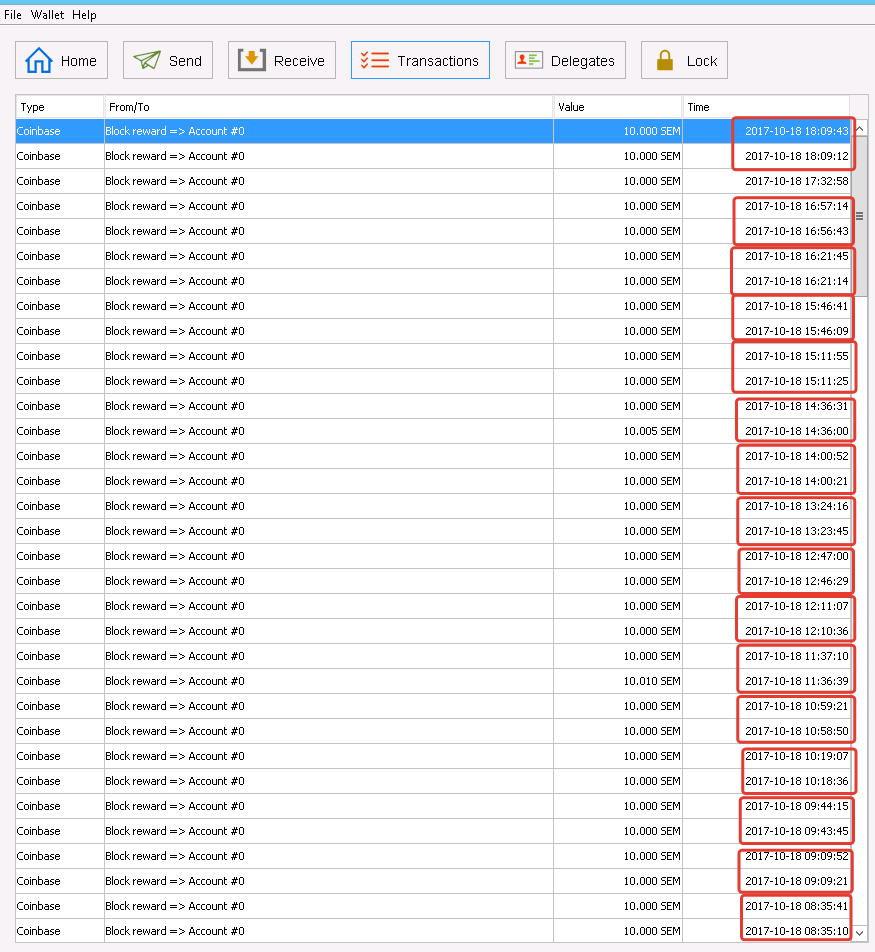Select the transaction at 2017-10-18 17:32:58
This screenshot has width=875, height=952.
(x=432, y=181)
